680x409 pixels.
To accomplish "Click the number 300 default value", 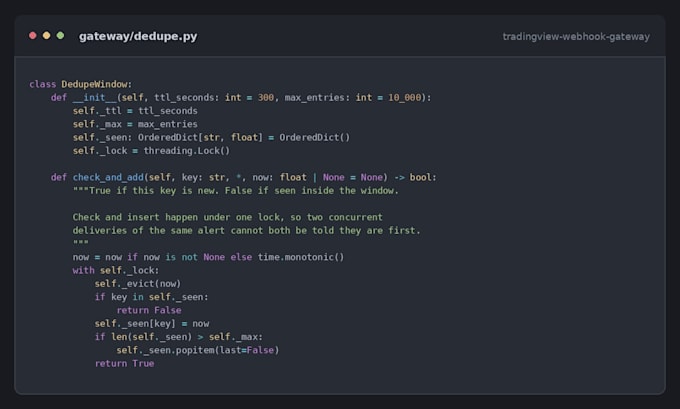I will click(x=266, y=98).
